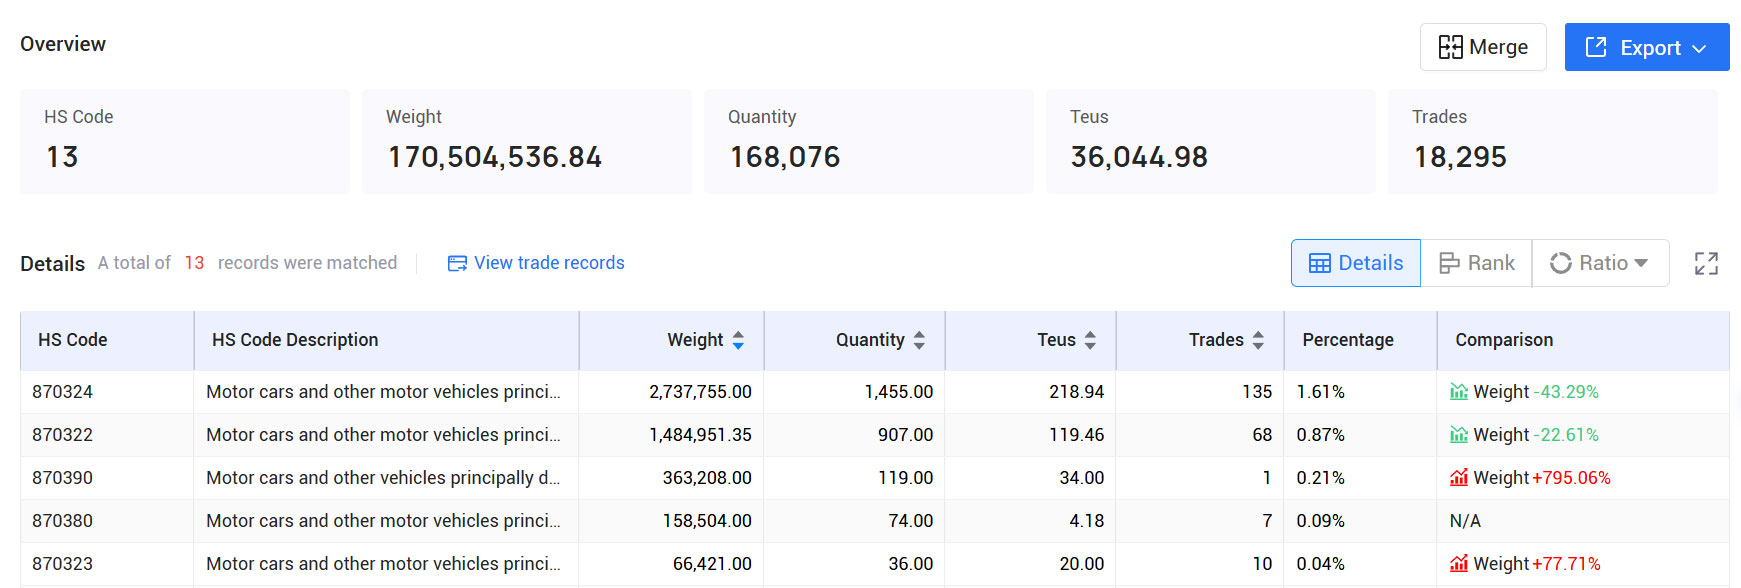Click the description in the 870390 row
The height and width of the screenshot is (588, 1741).
(383, 478)
